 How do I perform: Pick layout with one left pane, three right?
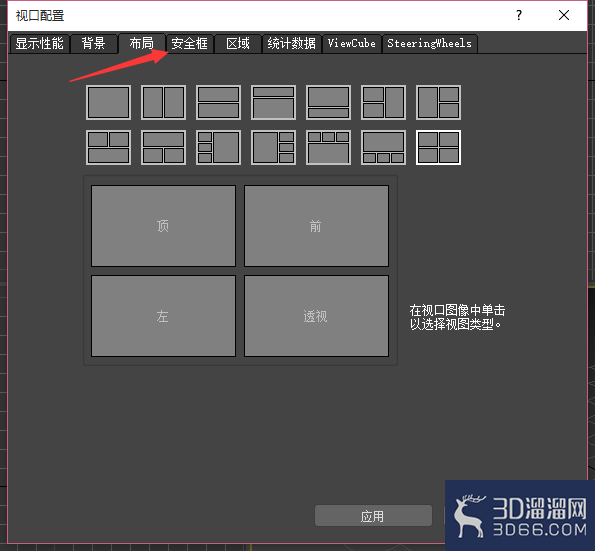(x=274, y=147)
